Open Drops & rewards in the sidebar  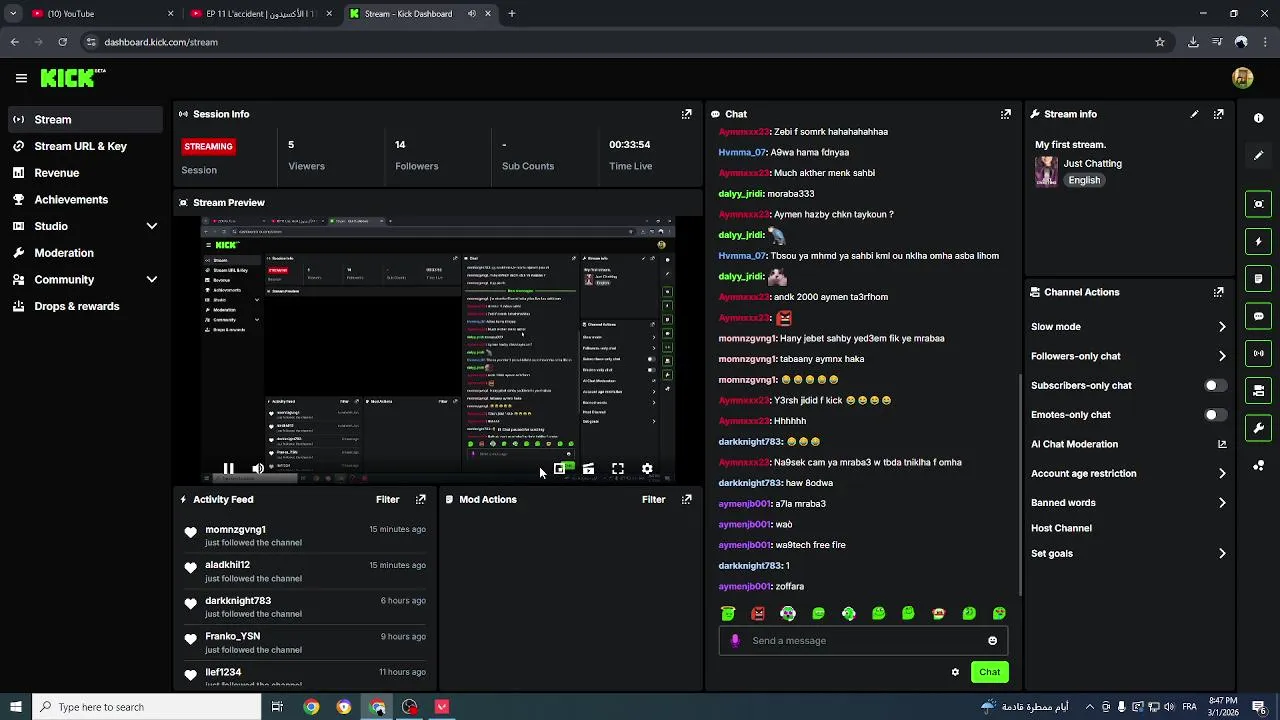[x=84, y=306]
